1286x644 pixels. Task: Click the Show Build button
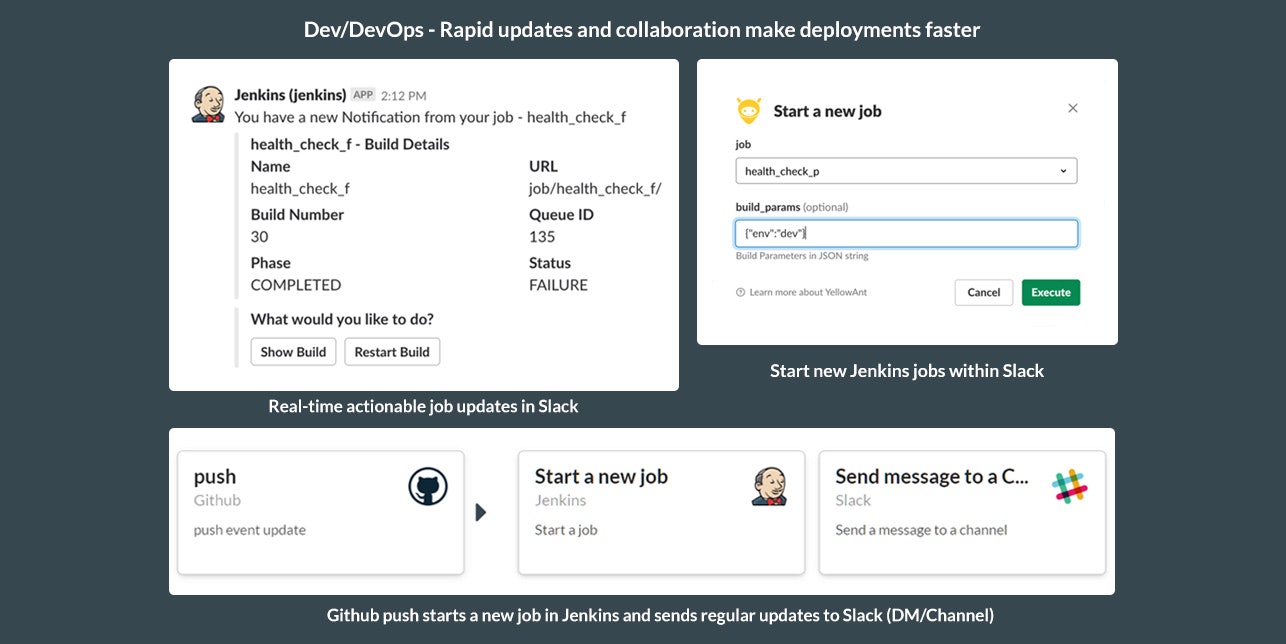(x=293, y=351)
